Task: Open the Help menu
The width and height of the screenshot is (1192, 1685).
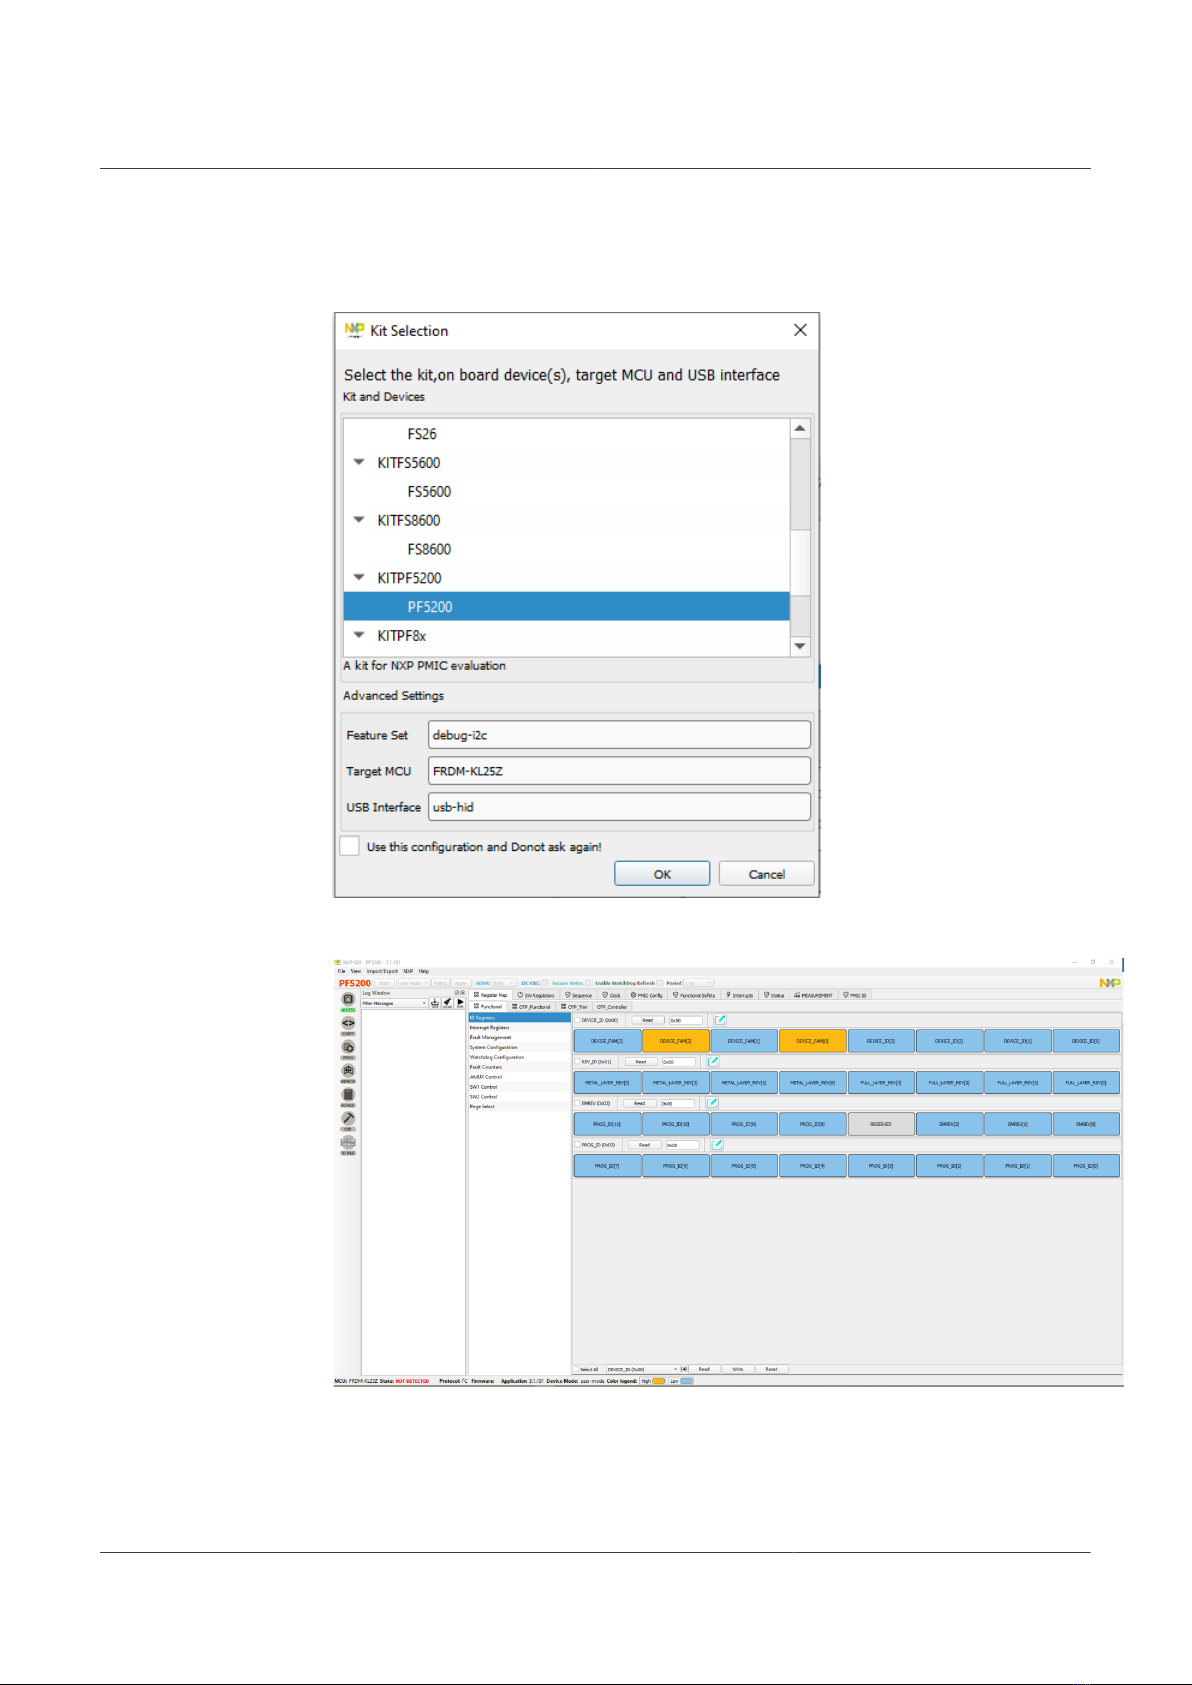Action: point(424,971)
